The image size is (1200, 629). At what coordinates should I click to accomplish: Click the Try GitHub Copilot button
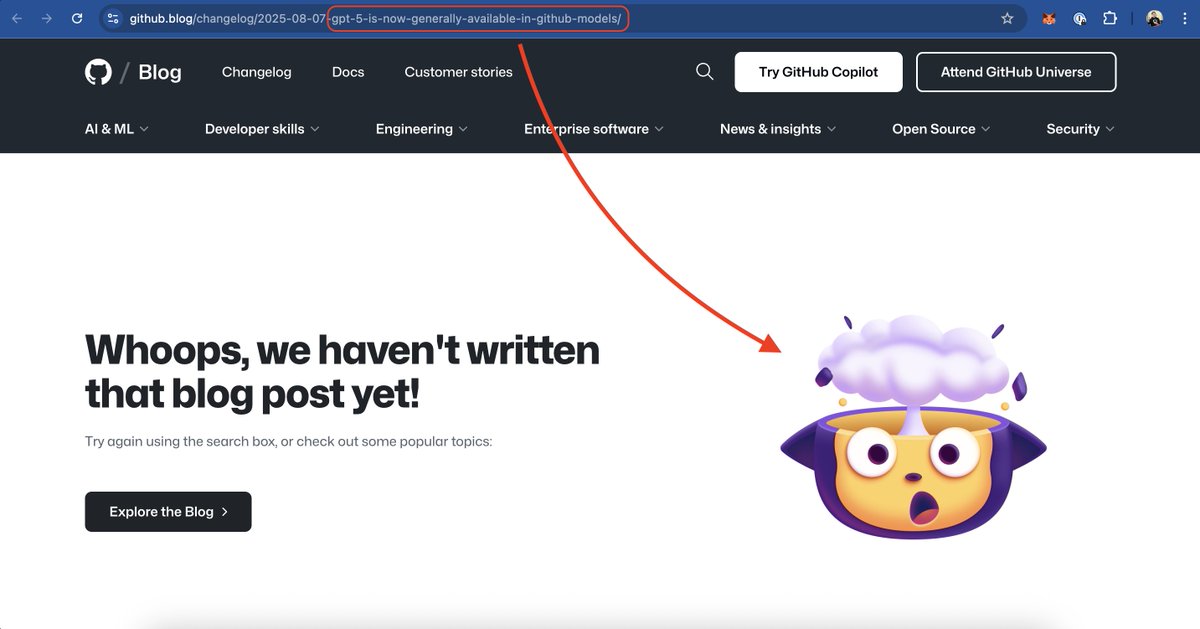818,72
